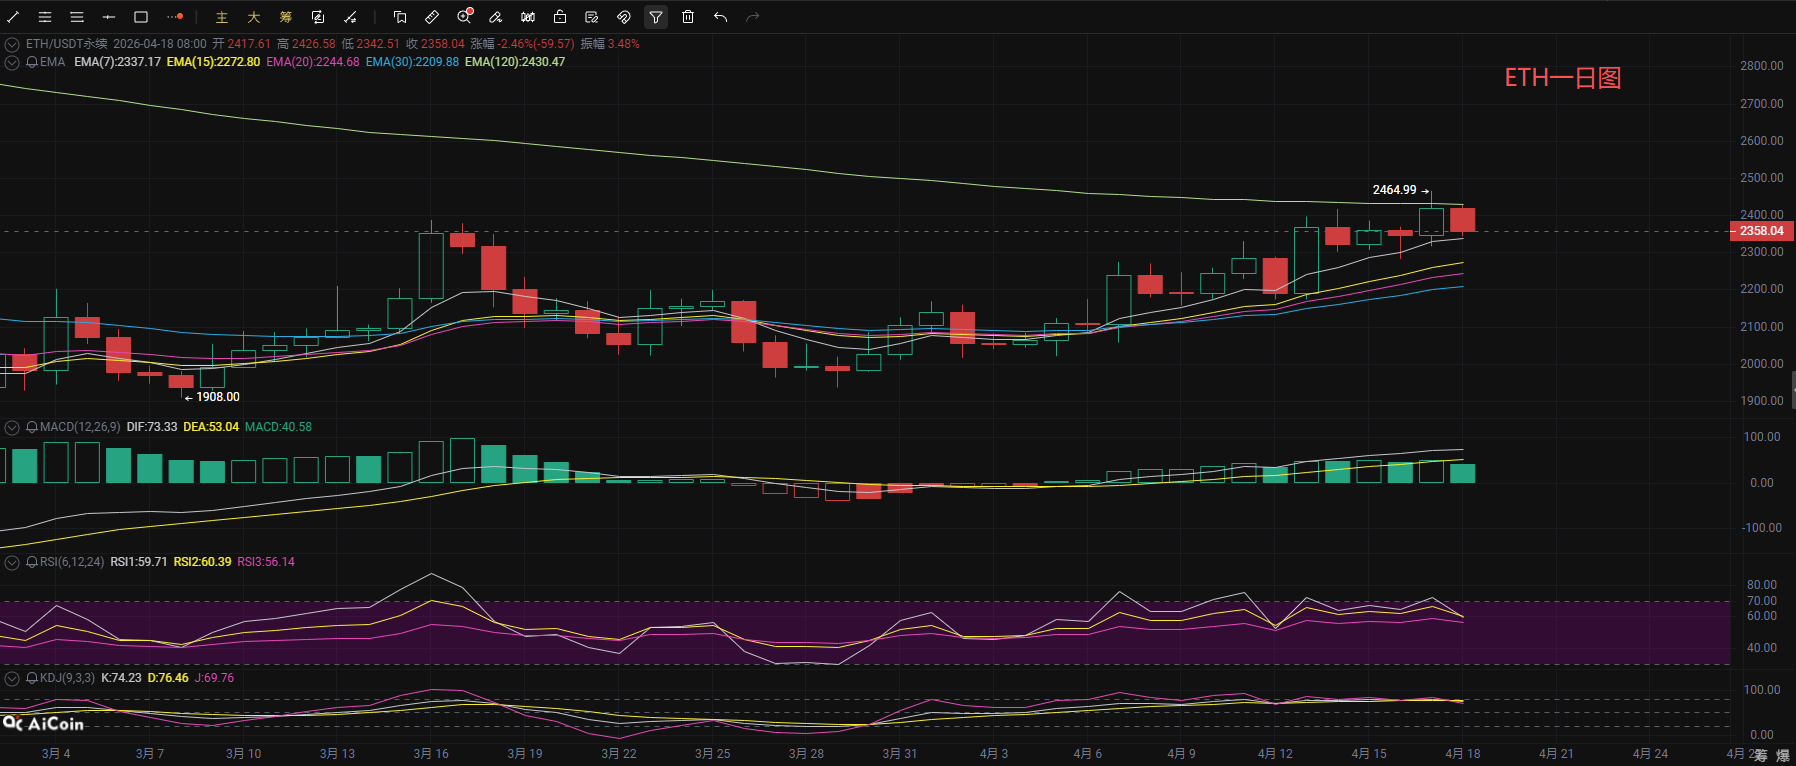Viewport: 1796px width, 766px height.
Task: Toggle the lock drawings icon
Action: click(560, 17)
